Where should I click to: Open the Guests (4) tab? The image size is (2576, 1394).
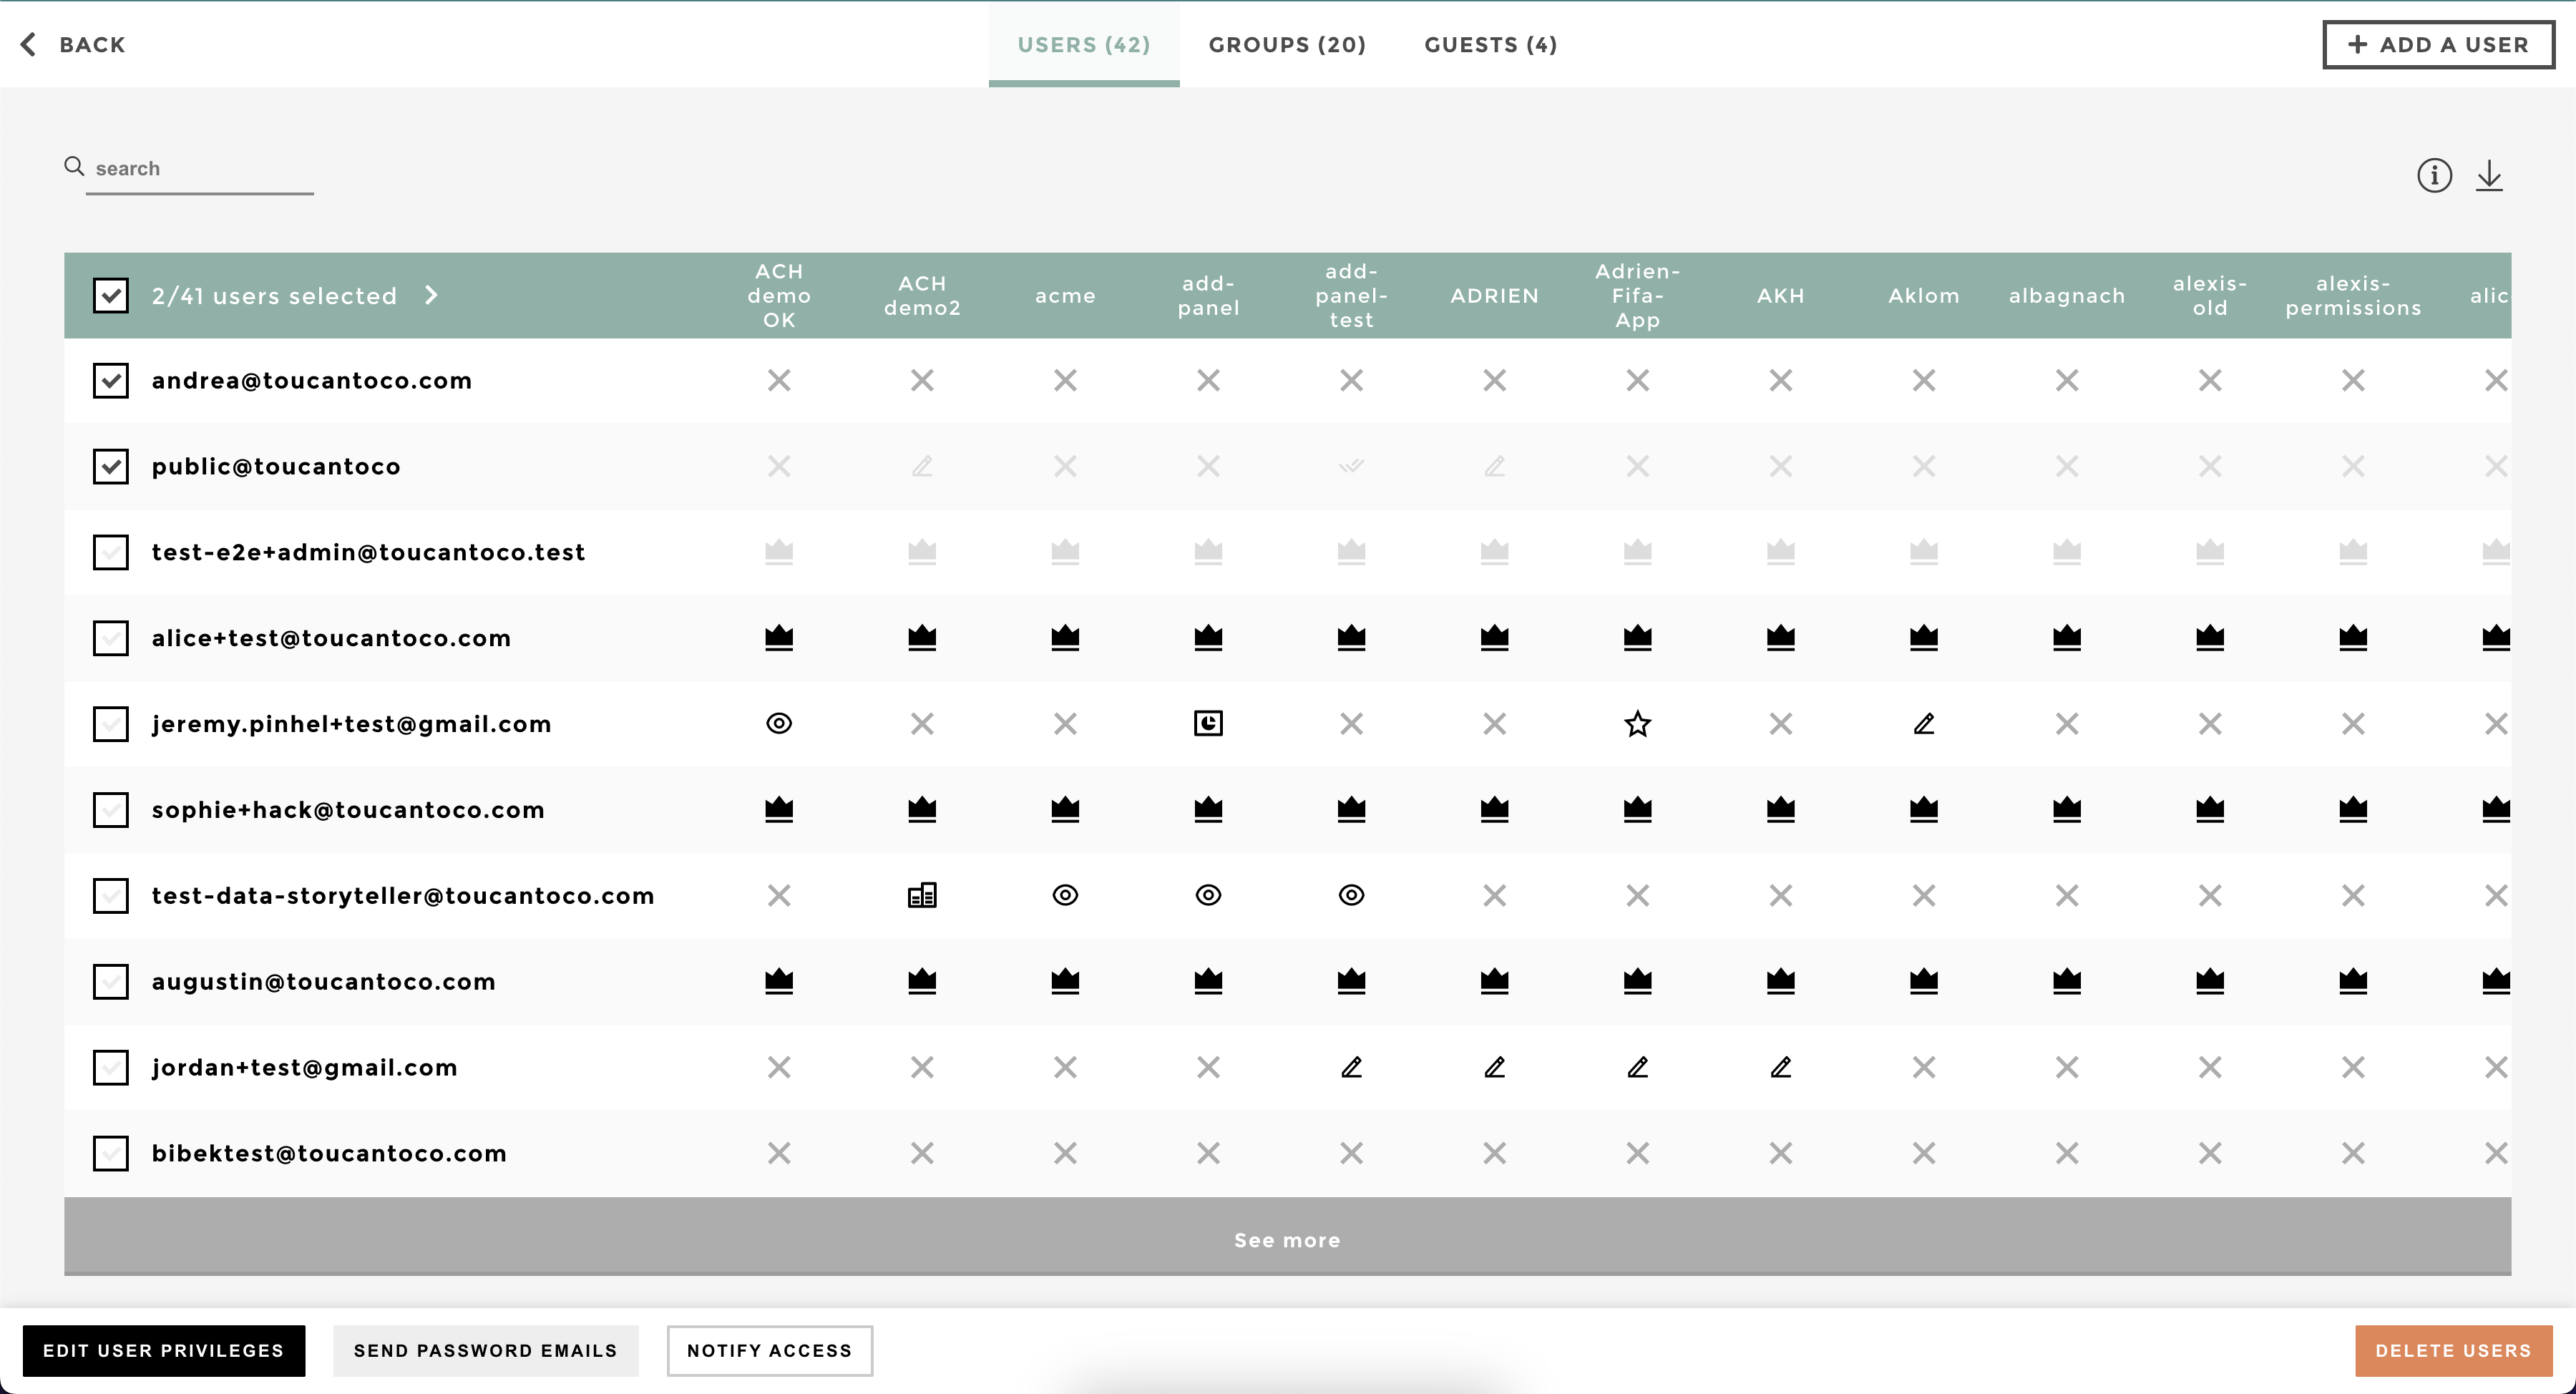coord(1490,44)
